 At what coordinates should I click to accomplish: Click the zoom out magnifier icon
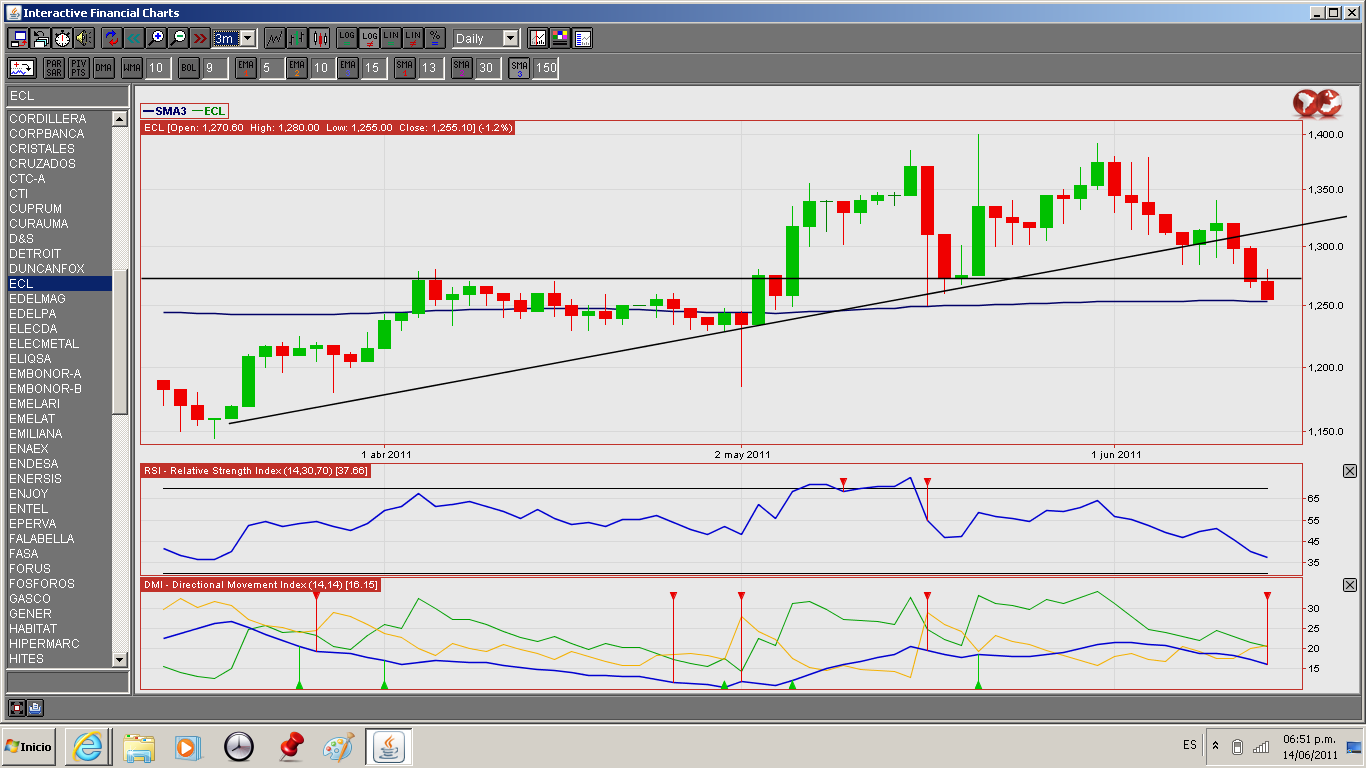[x=178, y=38]
